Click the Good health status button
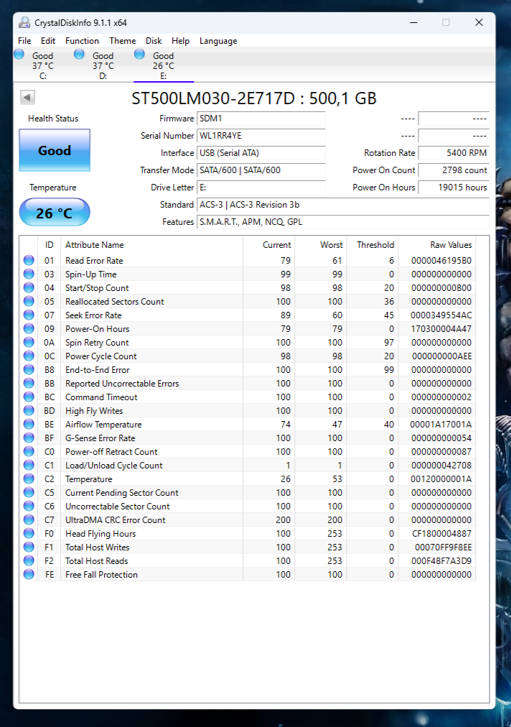This screenshot has height=727, width=511. pyautogui.click(x=55, y=150)
